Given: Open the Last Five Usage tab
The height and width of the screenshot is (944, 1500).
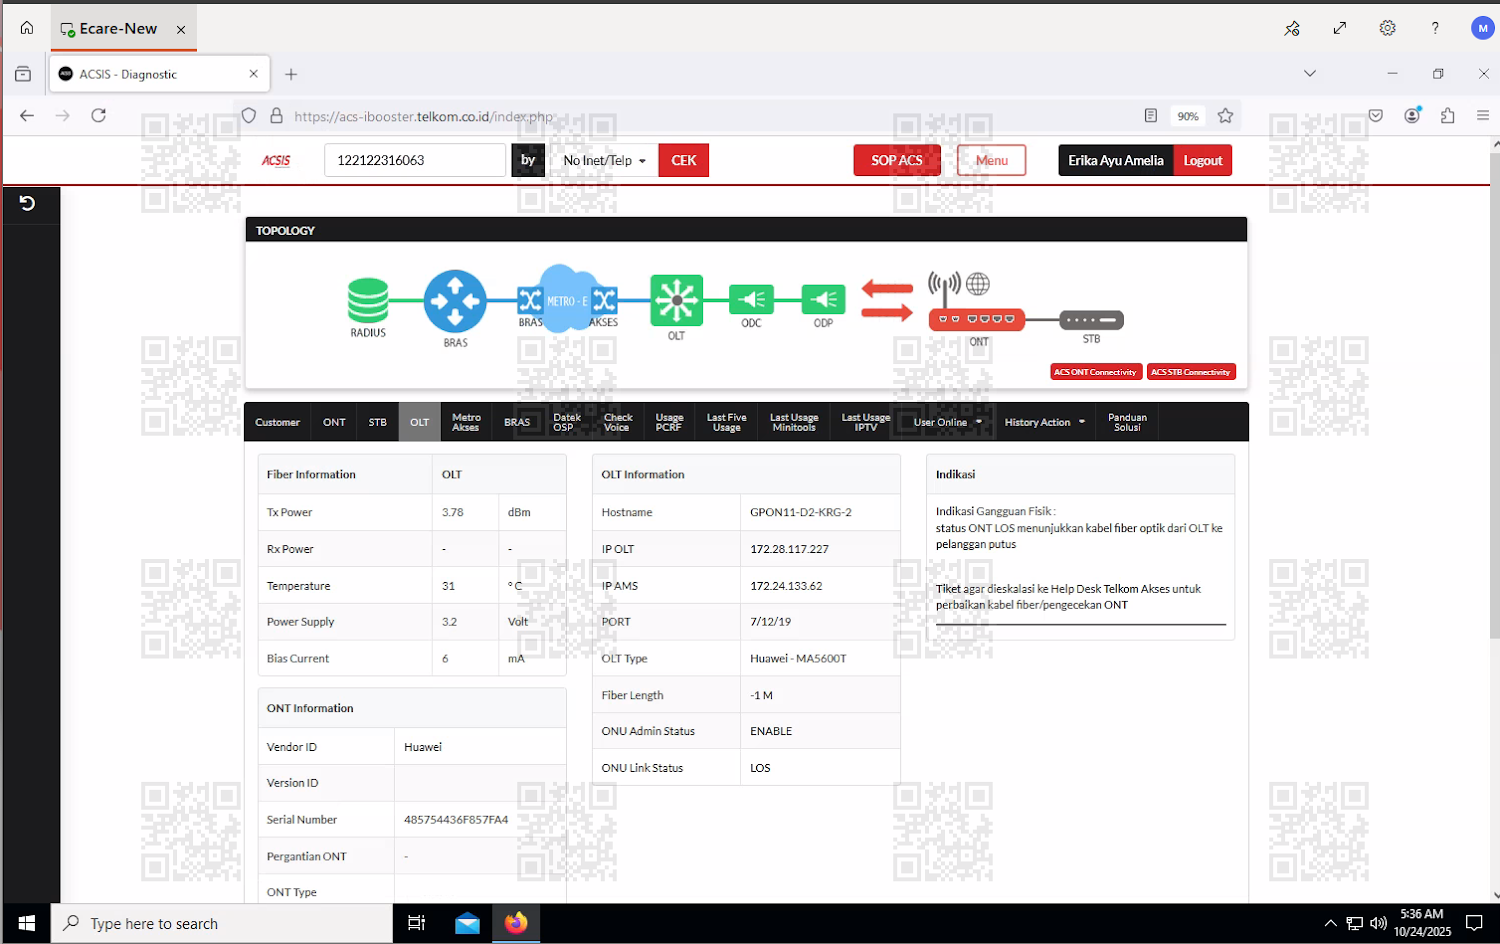Looking at the screenshot, I should tap(726, 422).
